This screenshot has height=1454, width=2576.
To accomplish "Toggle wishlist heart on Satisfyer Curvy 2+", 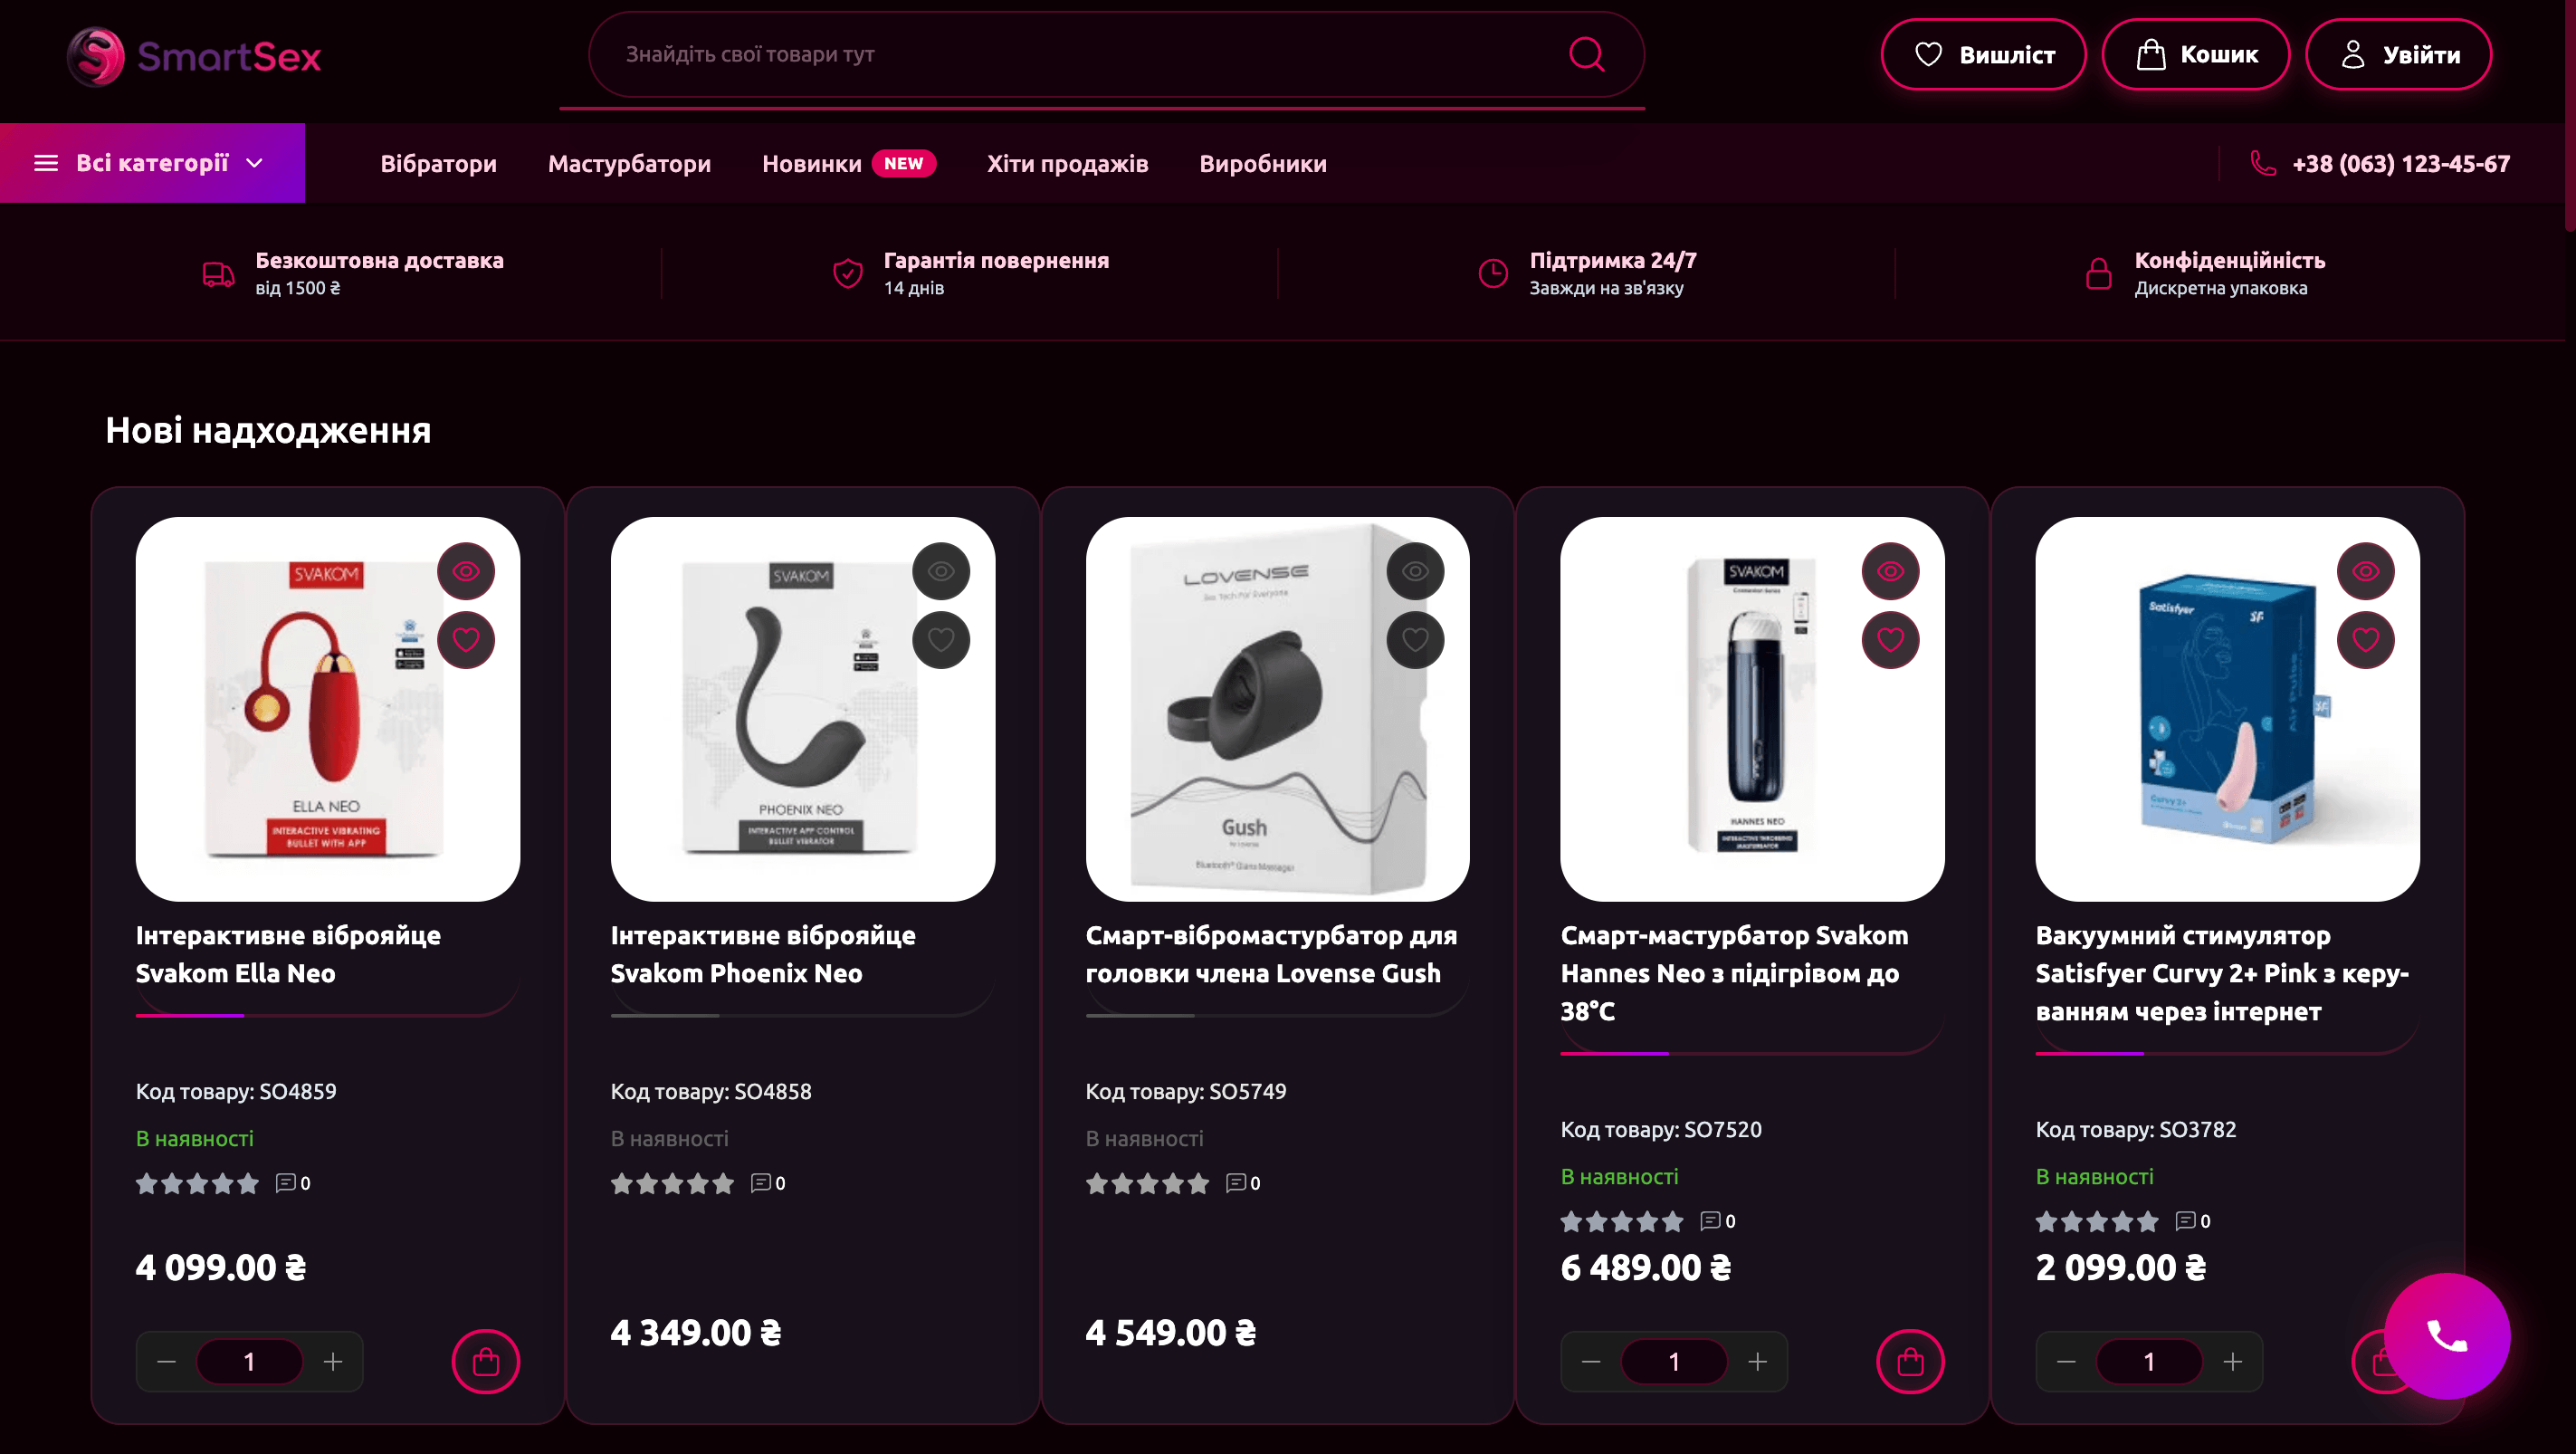I will click(2365, 639).
